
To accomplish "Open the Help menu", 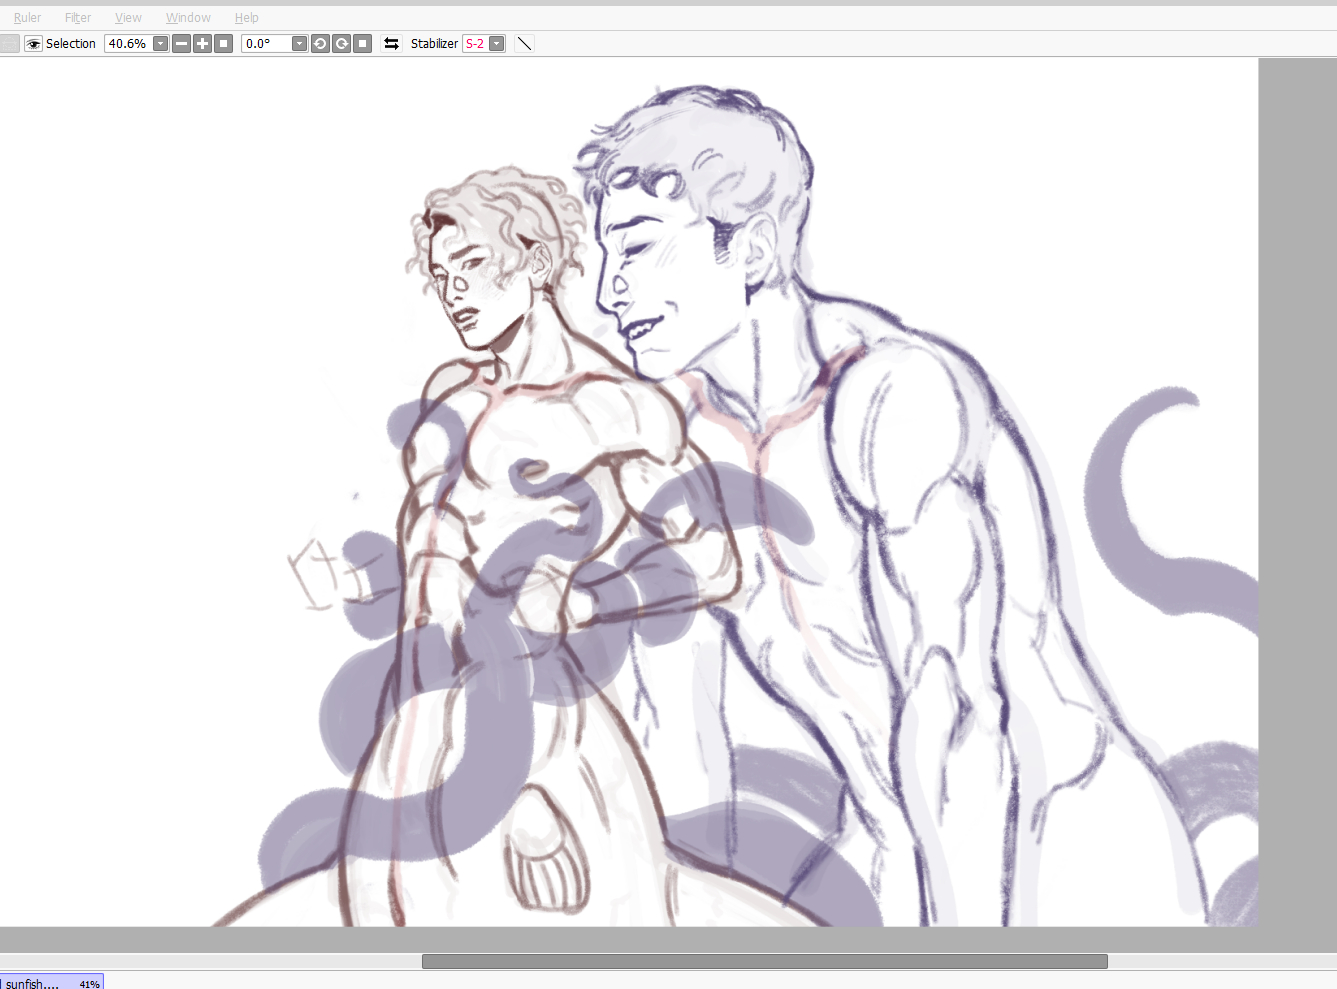I will click(246, 17).
